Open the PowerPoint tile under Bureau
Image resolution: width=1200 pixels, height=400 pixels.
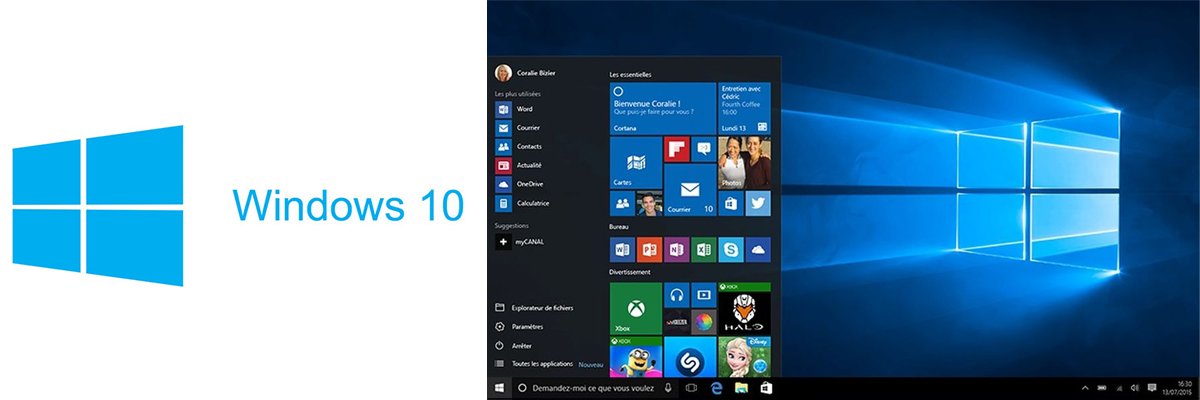click(648, 249)
